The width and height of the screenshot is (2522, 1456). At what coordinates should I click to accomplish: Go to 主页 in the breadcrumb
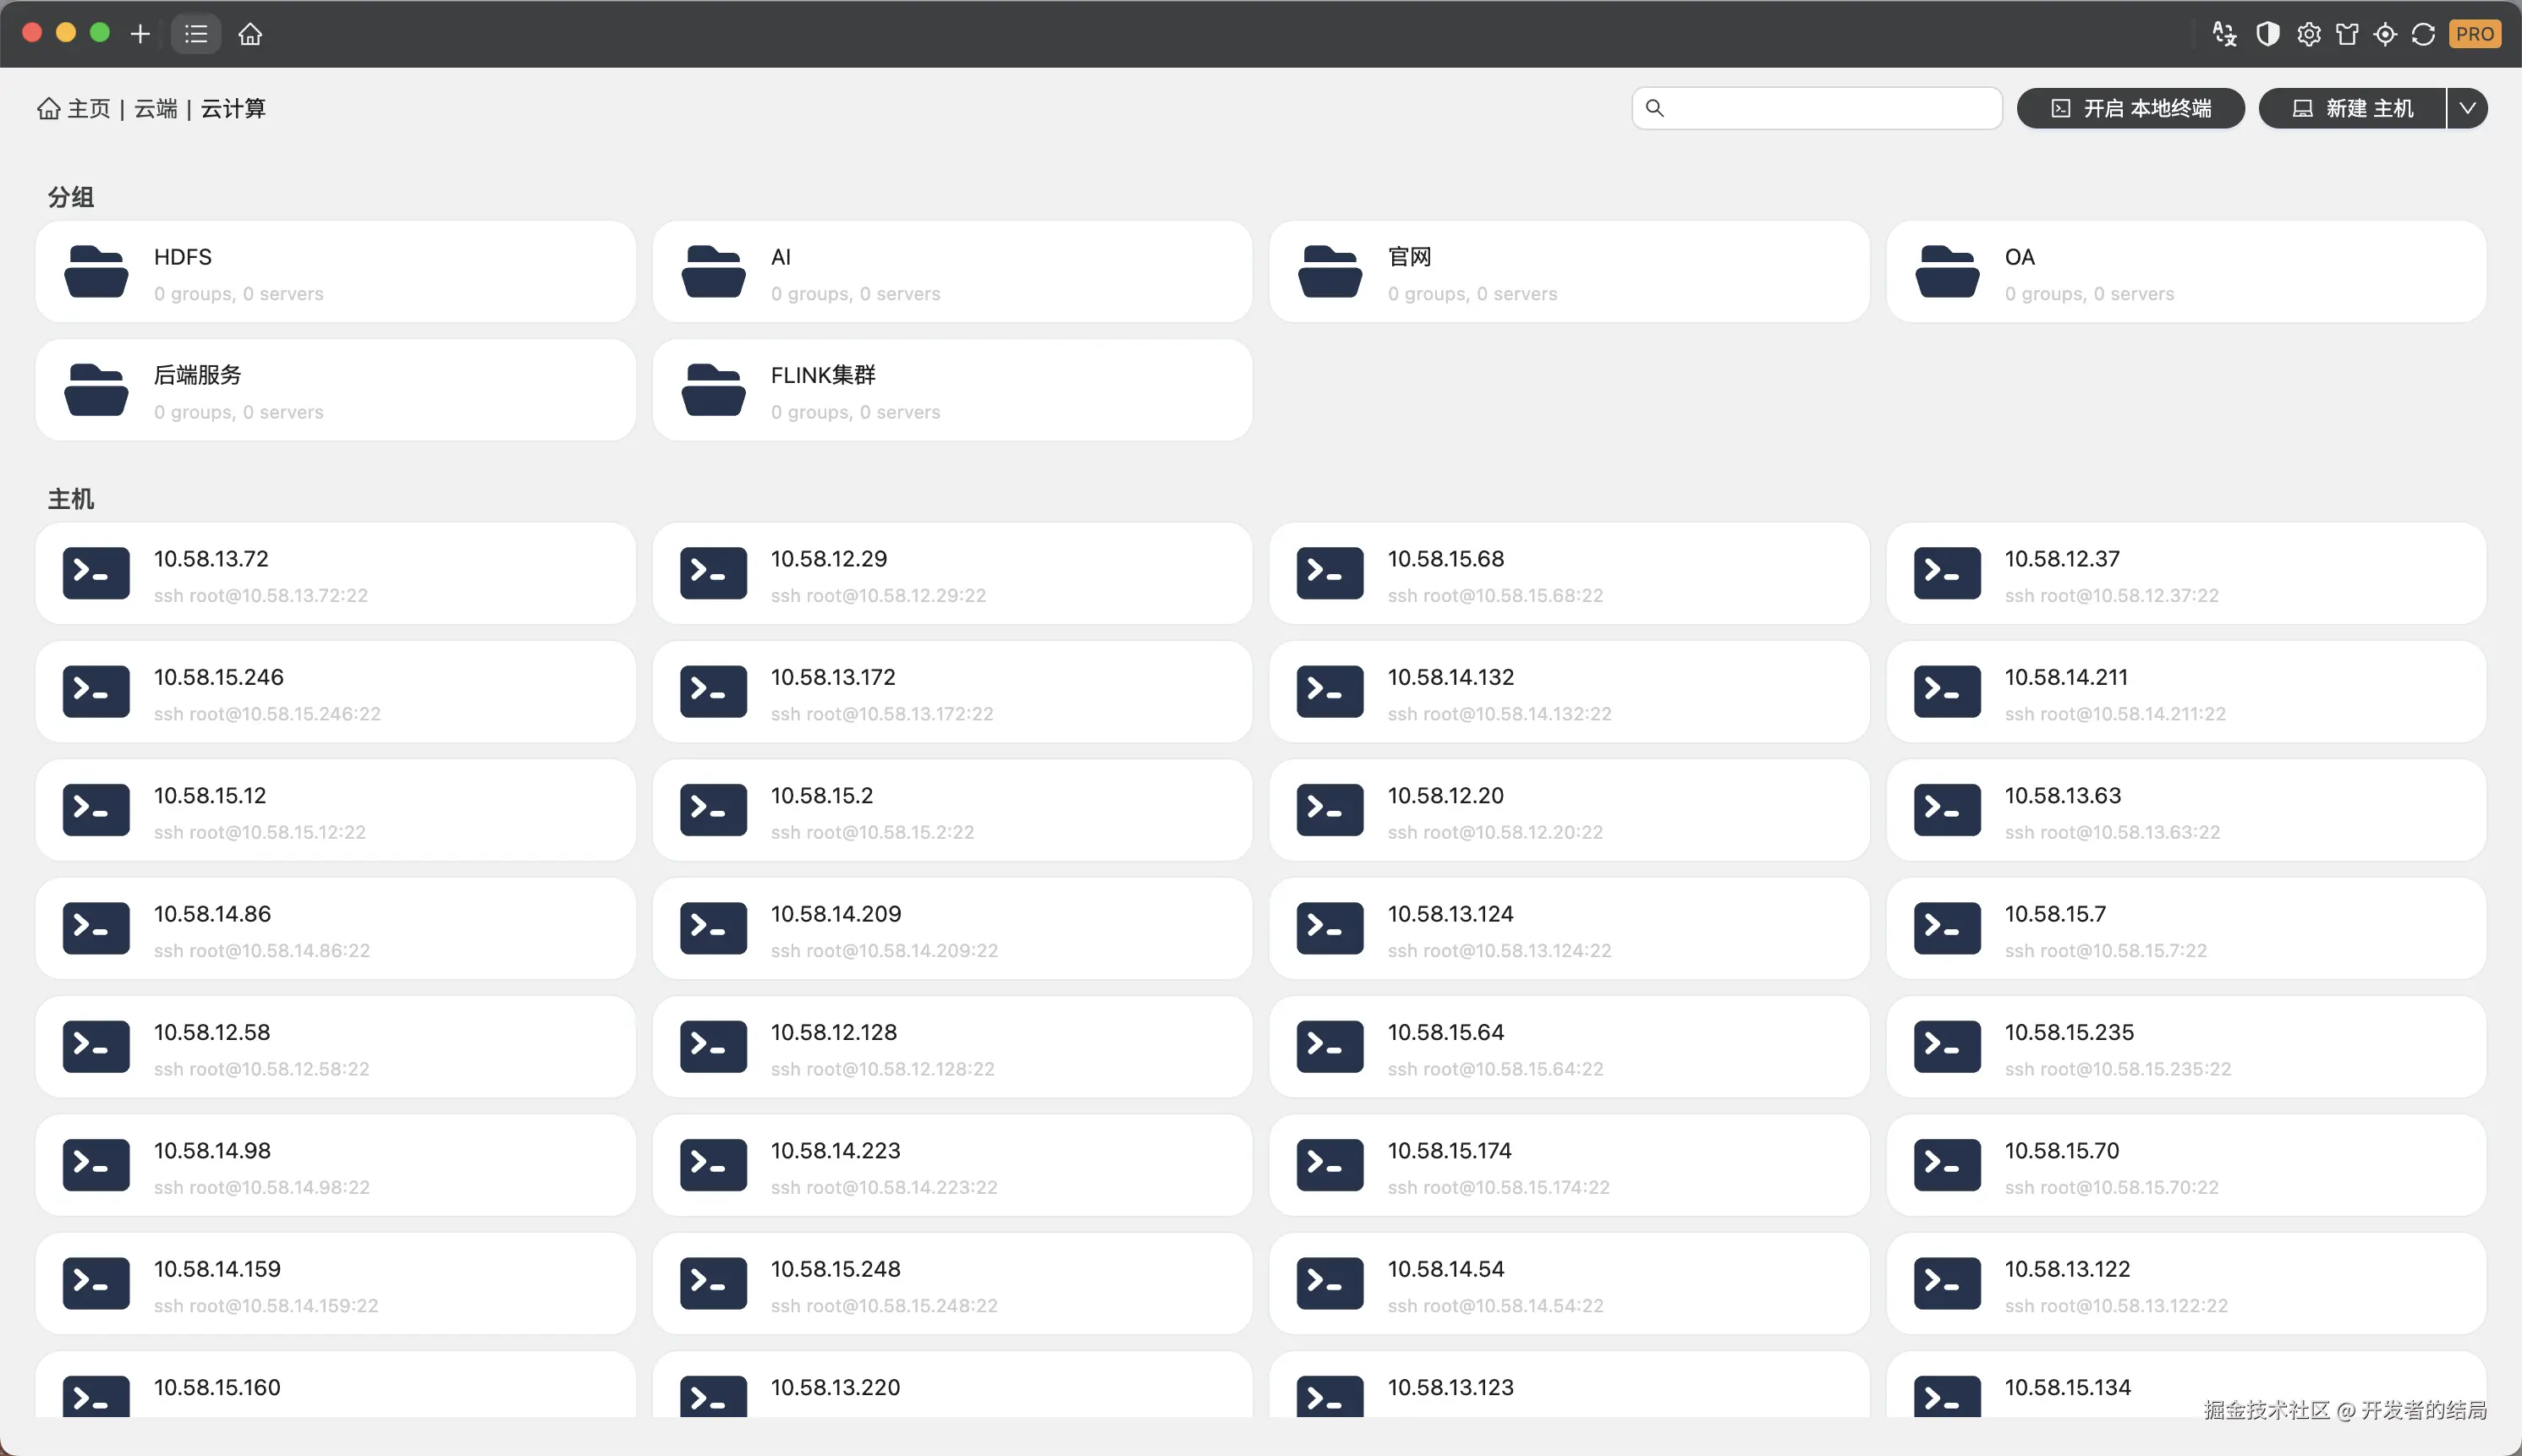[x=88, y=108]
